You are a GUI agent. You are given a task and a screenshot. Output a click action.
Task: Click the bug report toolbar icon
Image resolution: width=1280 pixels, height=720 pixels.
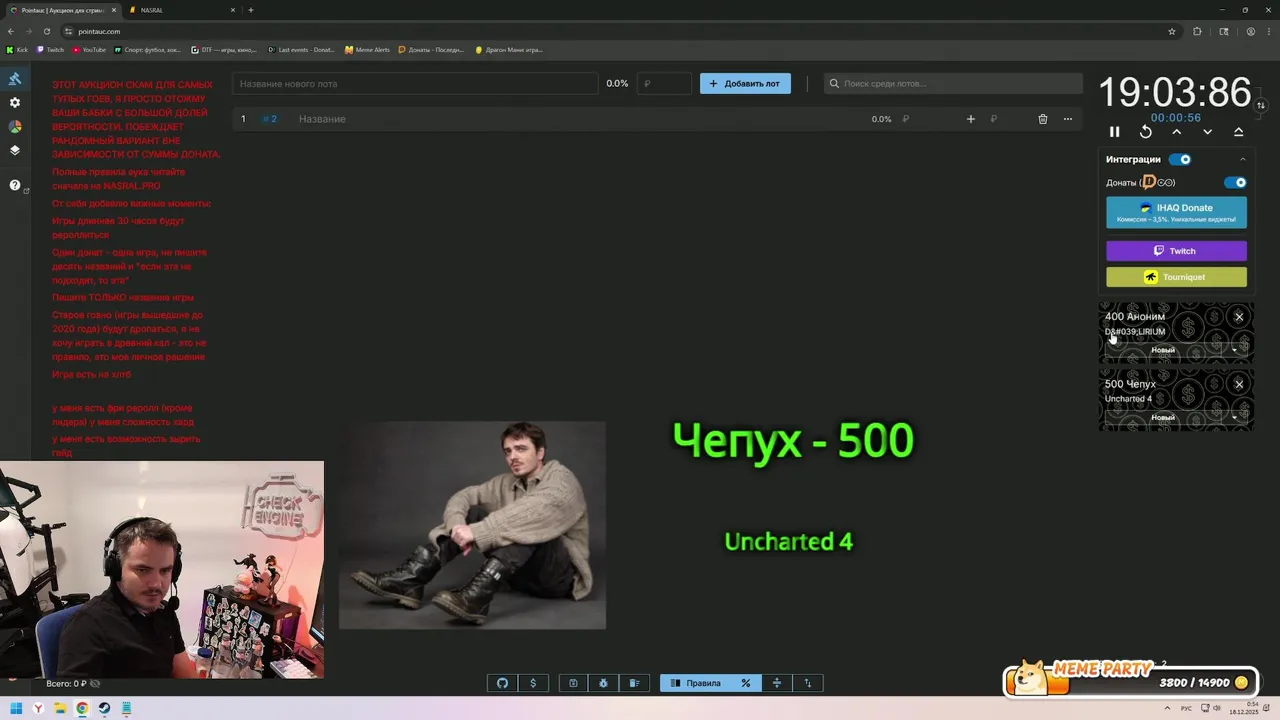click(x=604, y=683)
